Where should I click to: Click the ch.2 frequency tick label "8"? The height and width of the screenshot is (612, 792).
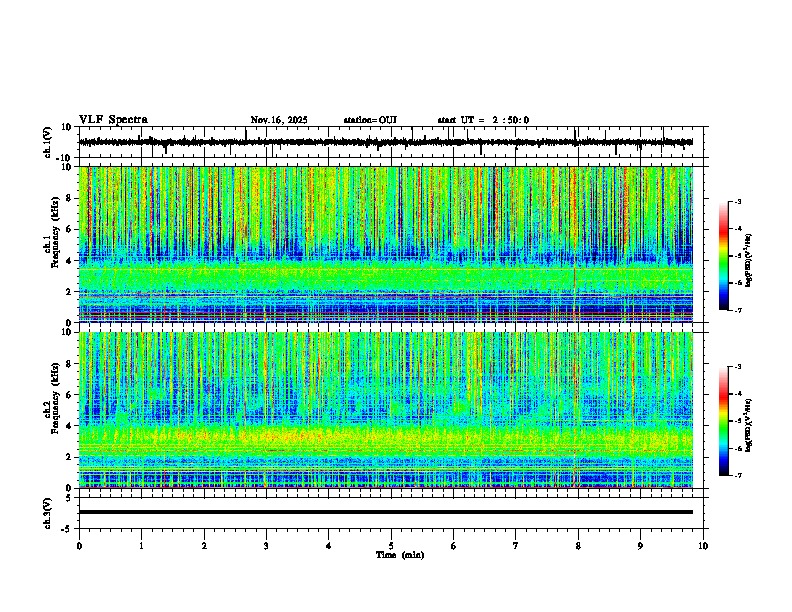coord(70,364)
